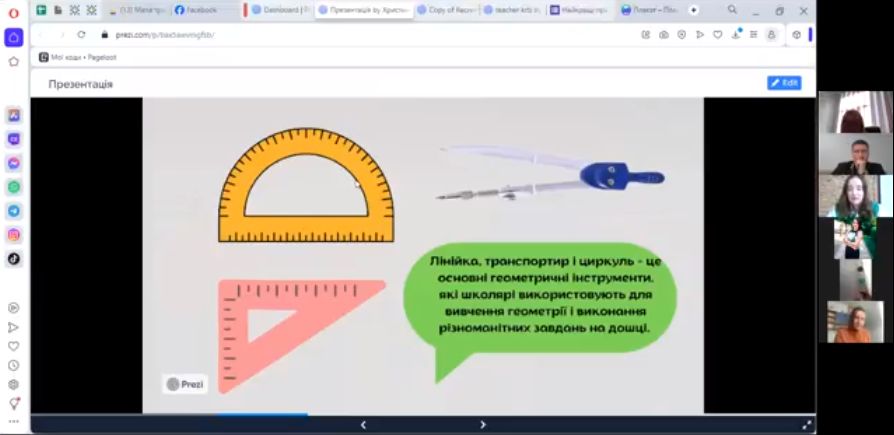Open a new tab with plus button

coord(693,10)
